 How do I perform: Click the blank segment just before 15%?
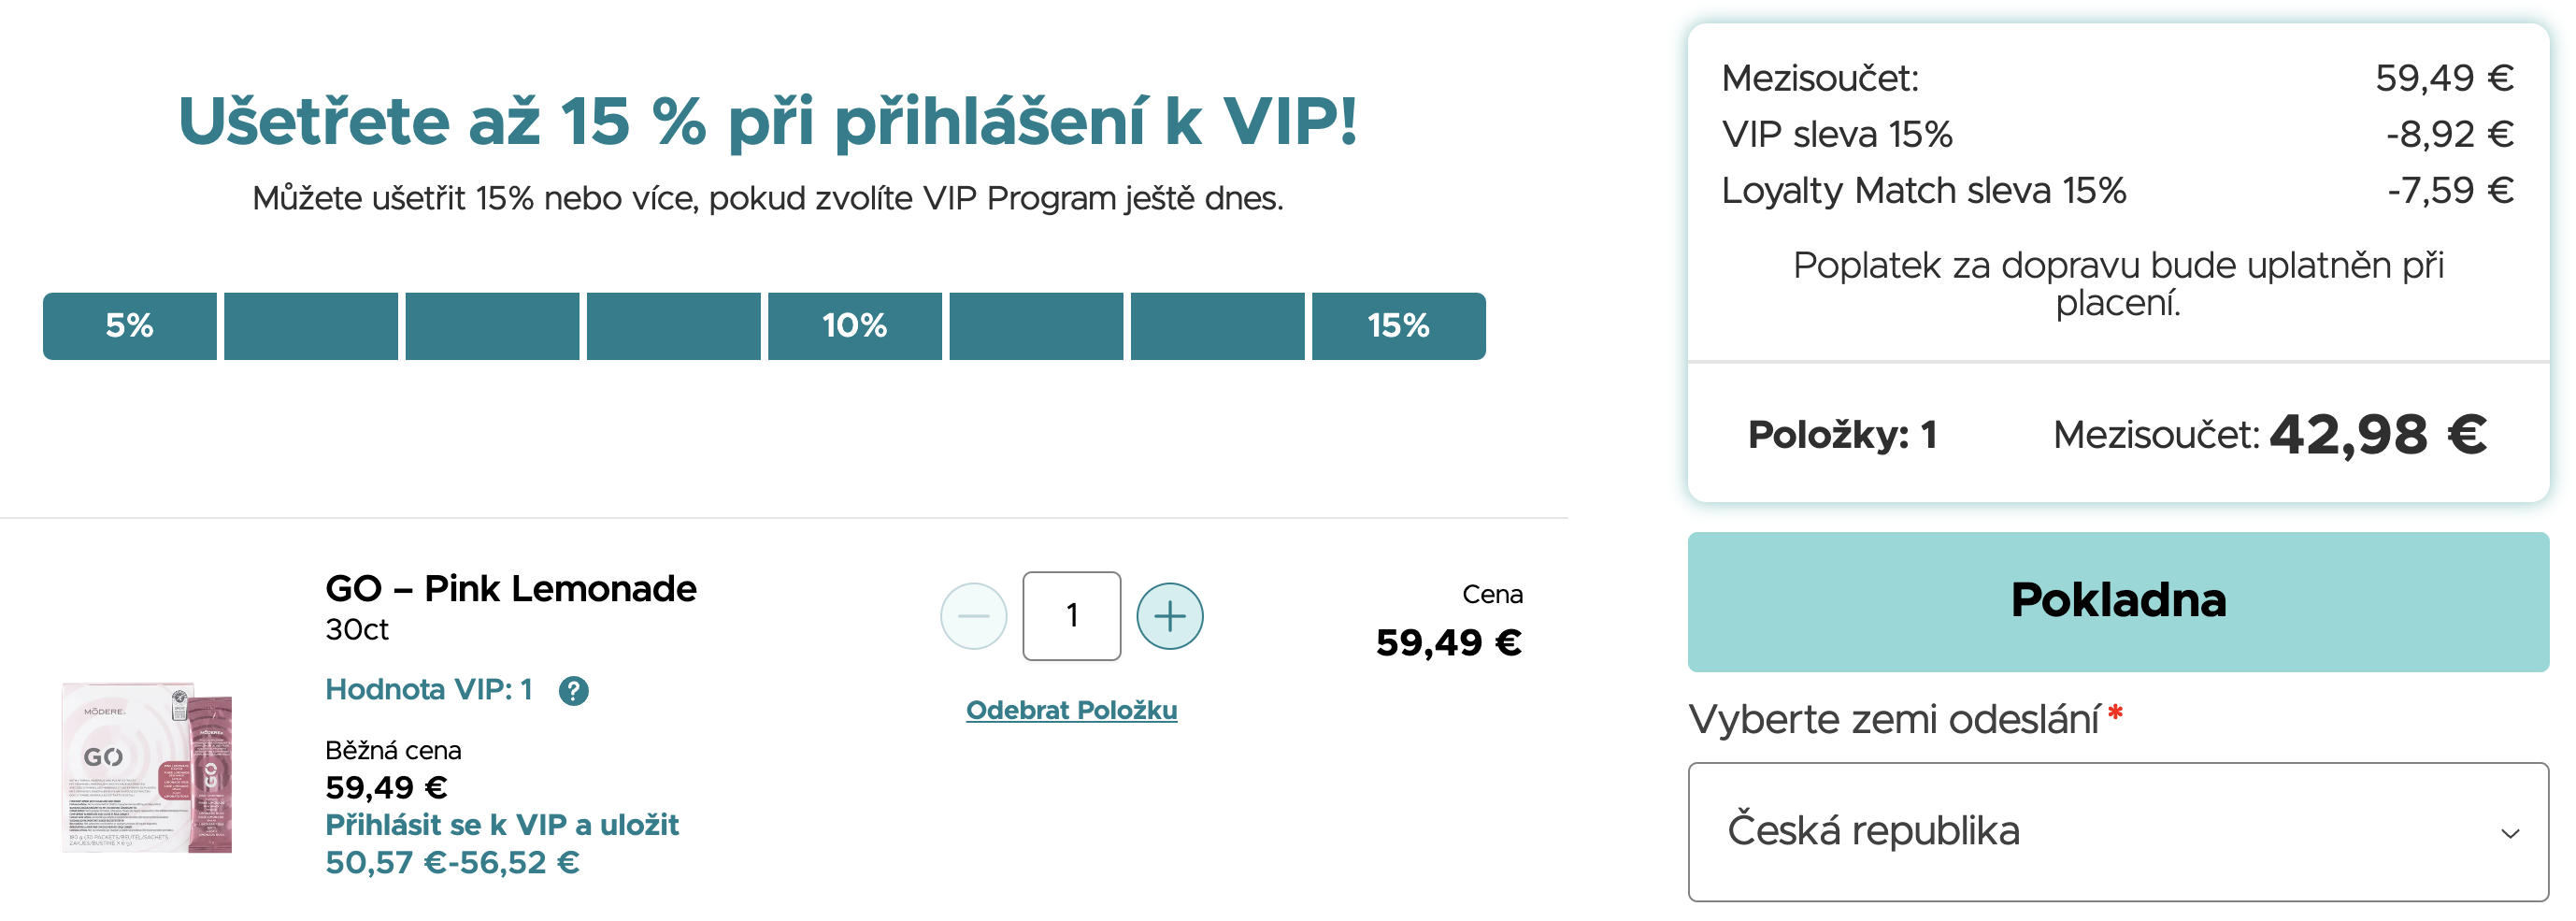click(1217, 326)
